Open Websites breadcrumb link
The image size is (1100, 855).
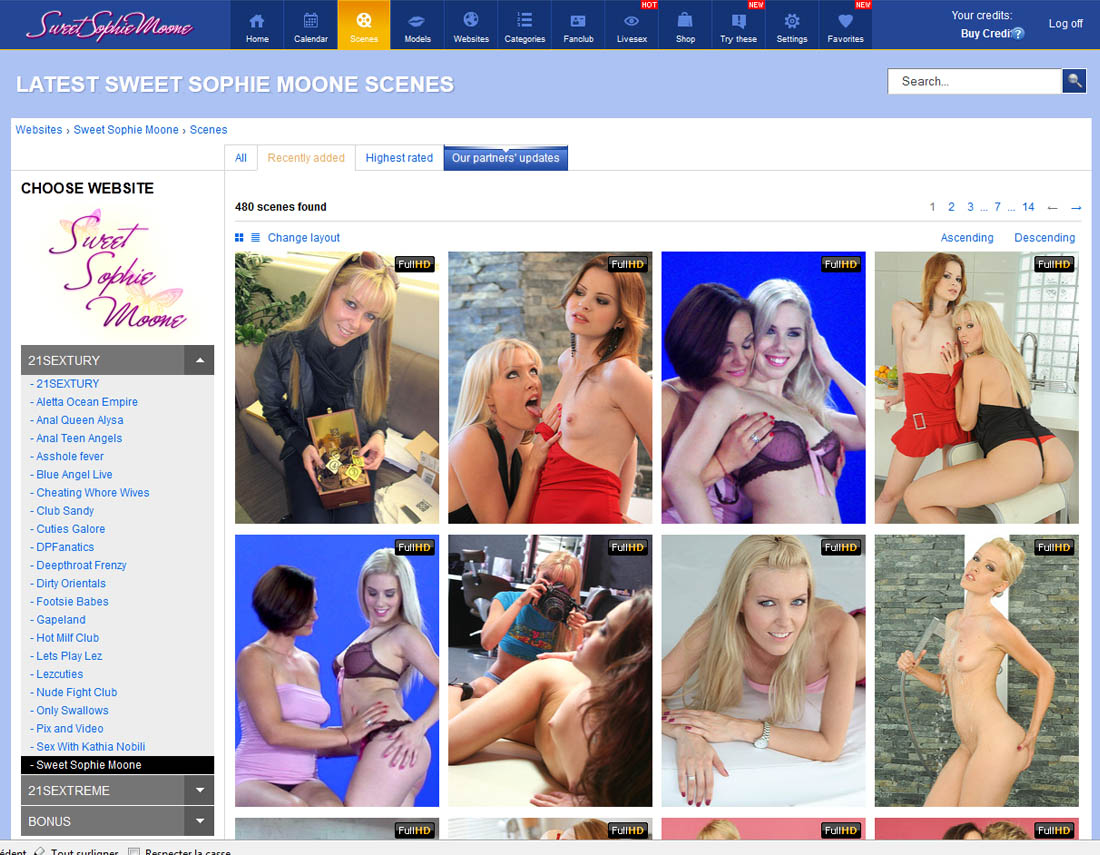click(x=39, y=130)
